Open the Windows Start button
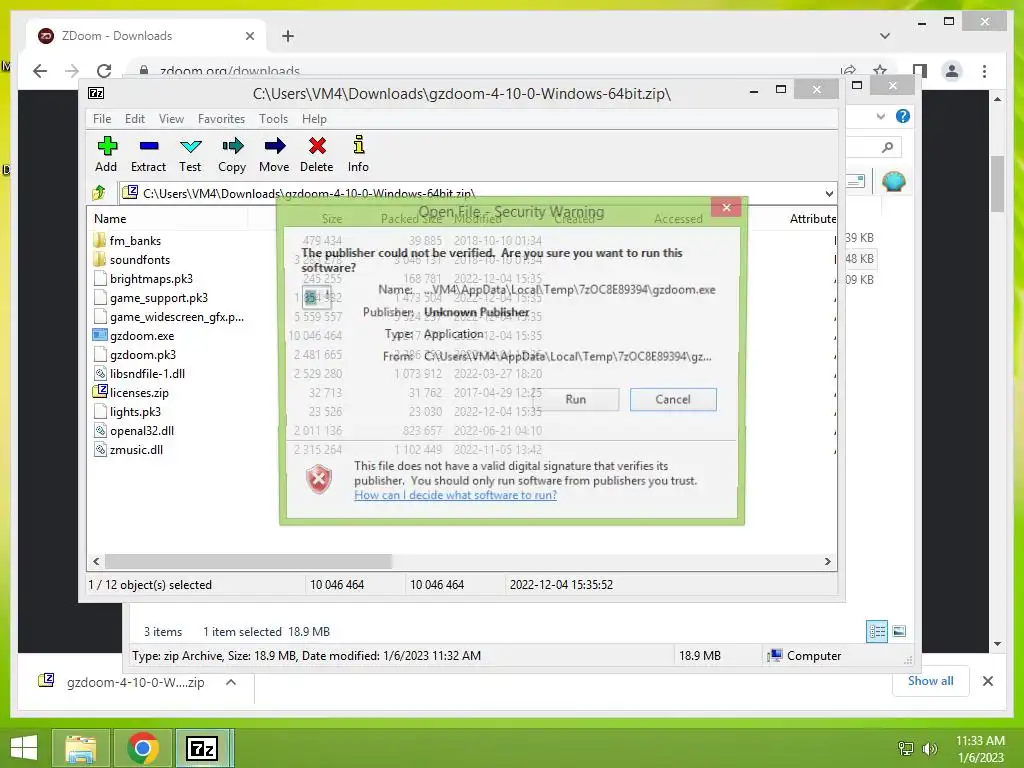 24,748
